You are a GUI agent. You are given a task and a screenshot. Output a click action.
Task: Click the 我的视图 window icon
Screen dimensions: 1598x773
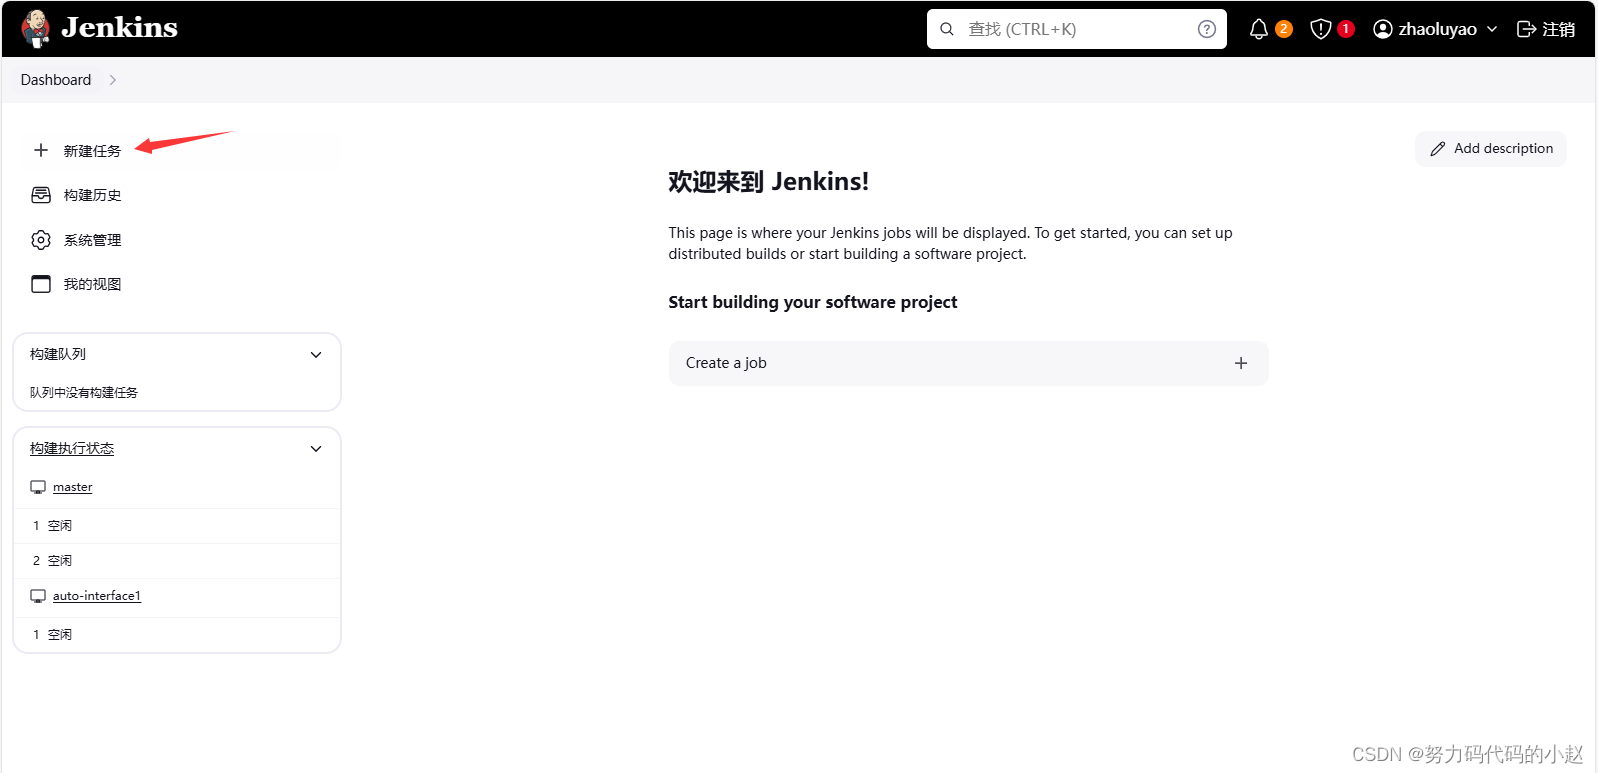click(x=41, y=284)
